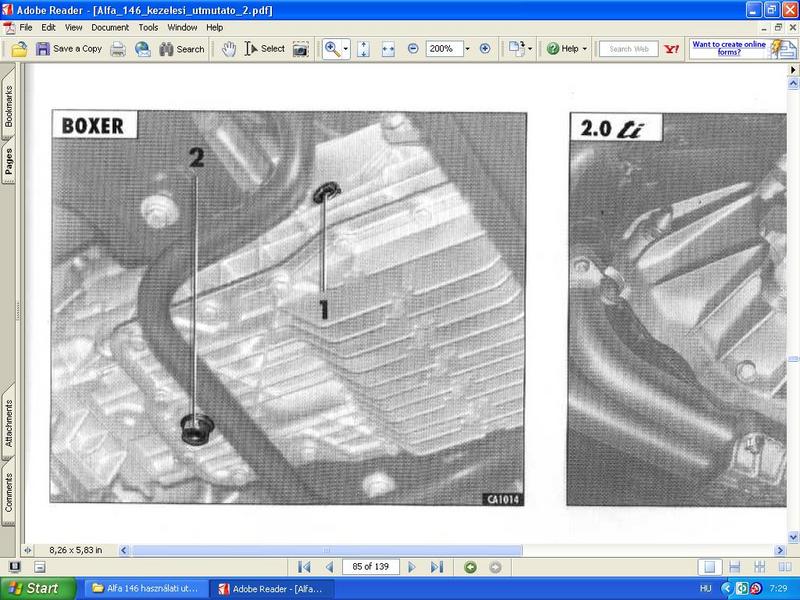
Task: Go to the previous page
Action: (x=330, y=567)
